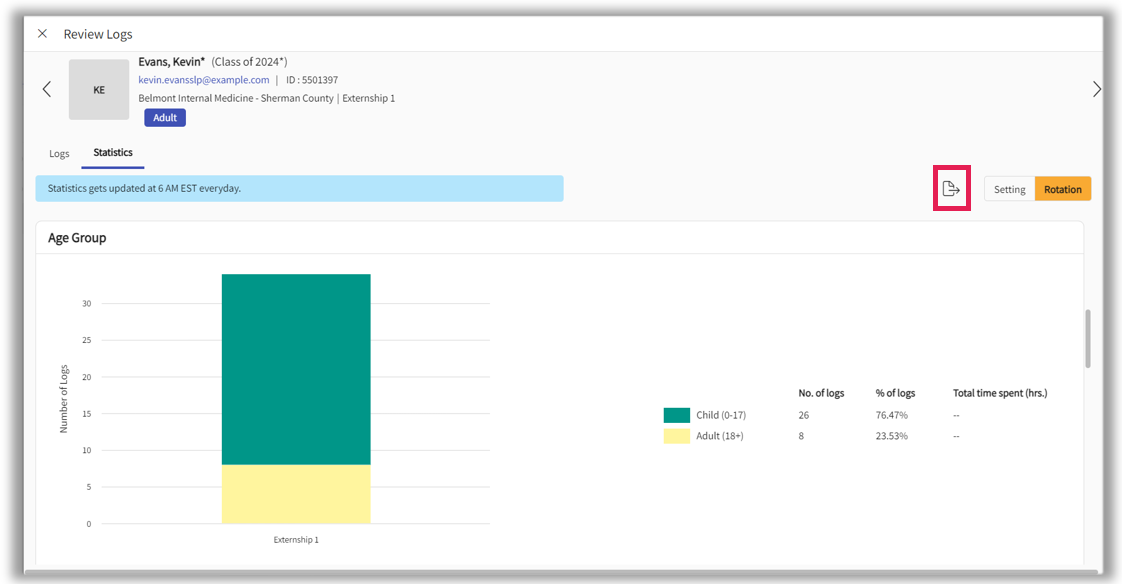Go to previous student arrow
The height and width of the screenshot is (584, 1122).
(47, 89)
